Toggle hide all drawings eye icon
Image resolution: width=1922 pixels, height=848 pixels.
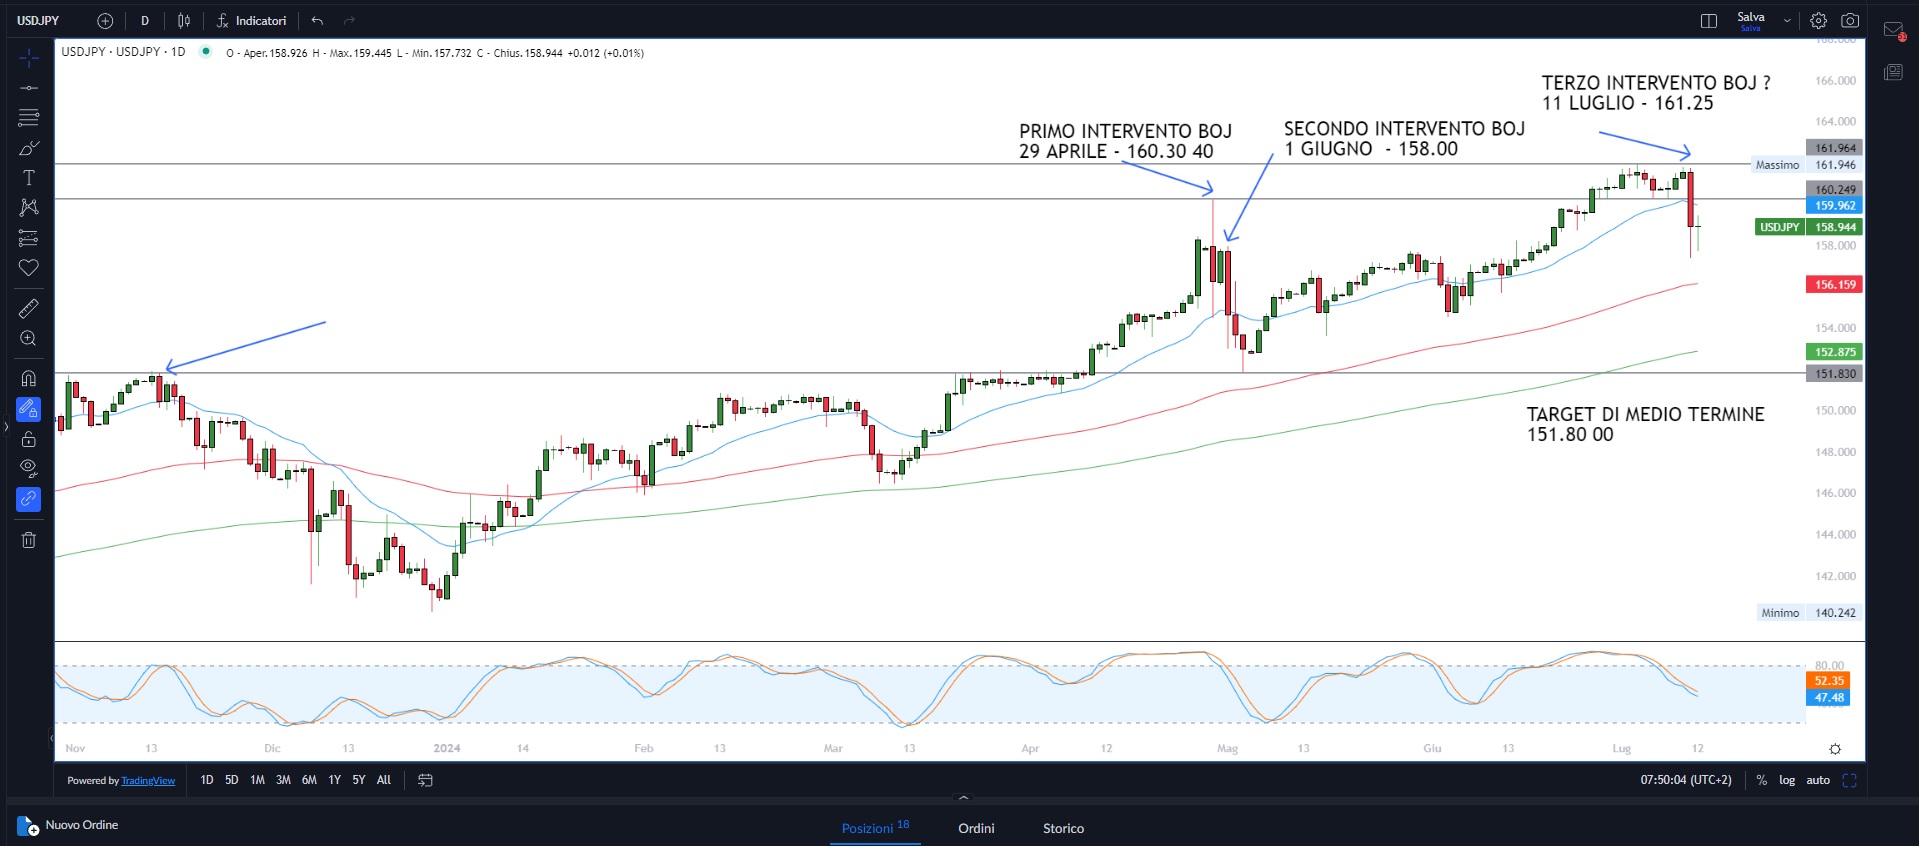29,467
